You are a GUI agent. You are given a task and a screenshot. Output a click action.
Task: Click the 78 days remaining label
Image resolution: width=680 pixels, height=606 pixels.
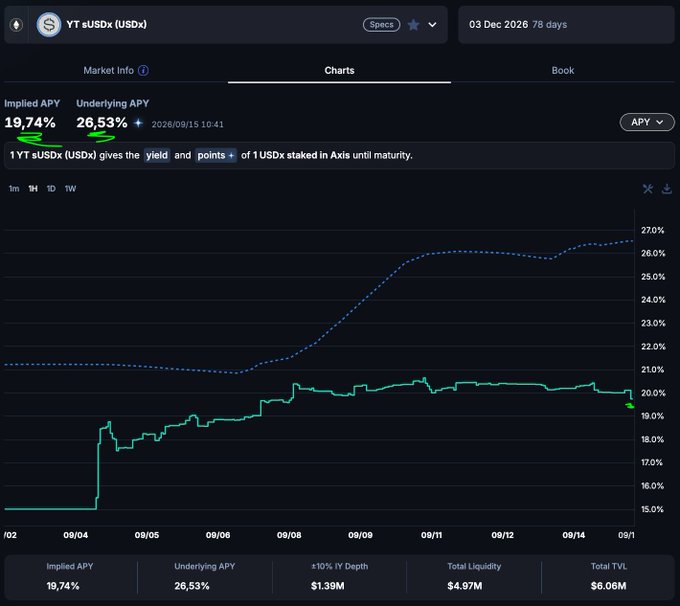pyautogui.click(x=549, y=25)
